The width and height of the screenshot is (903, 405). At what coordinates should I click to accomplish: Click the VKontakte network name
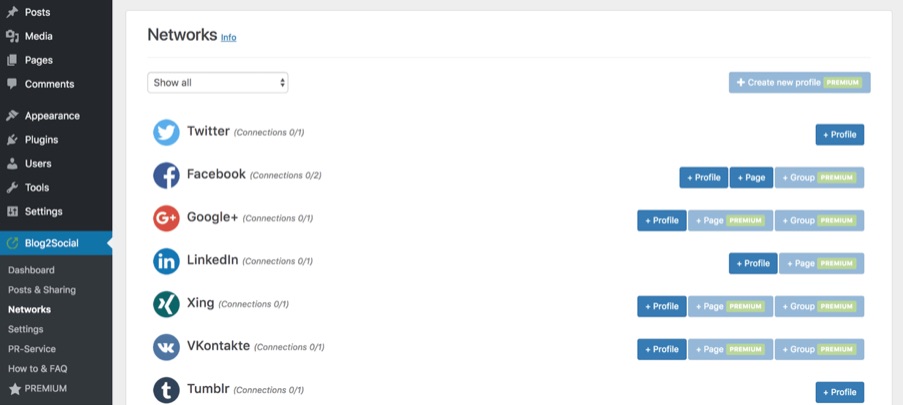click(x=218, y=346)
